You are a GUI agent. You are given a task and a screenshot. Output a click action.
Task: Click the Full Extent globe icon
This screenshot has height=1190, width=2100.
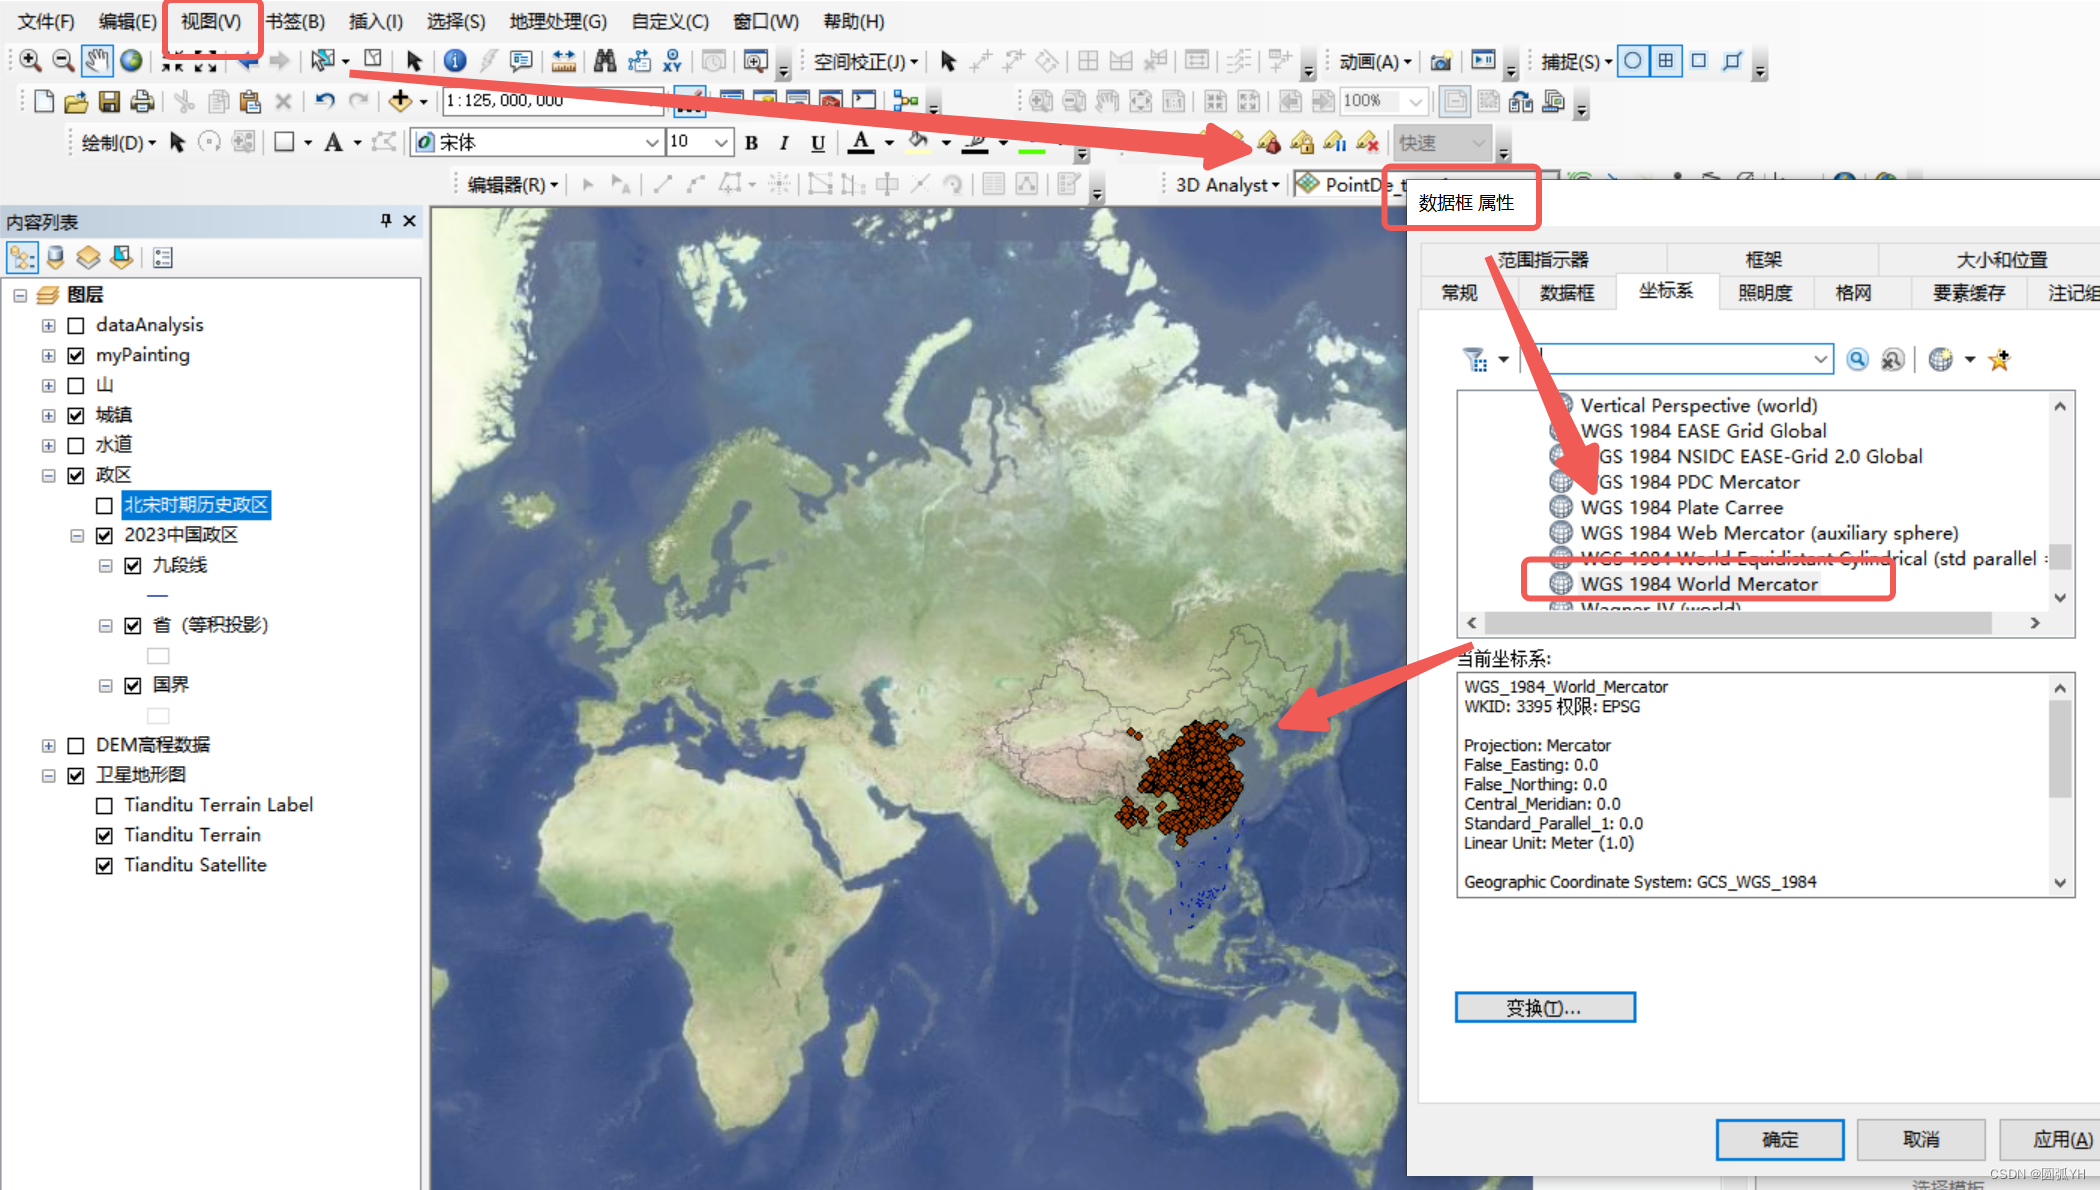pos(131,61)
